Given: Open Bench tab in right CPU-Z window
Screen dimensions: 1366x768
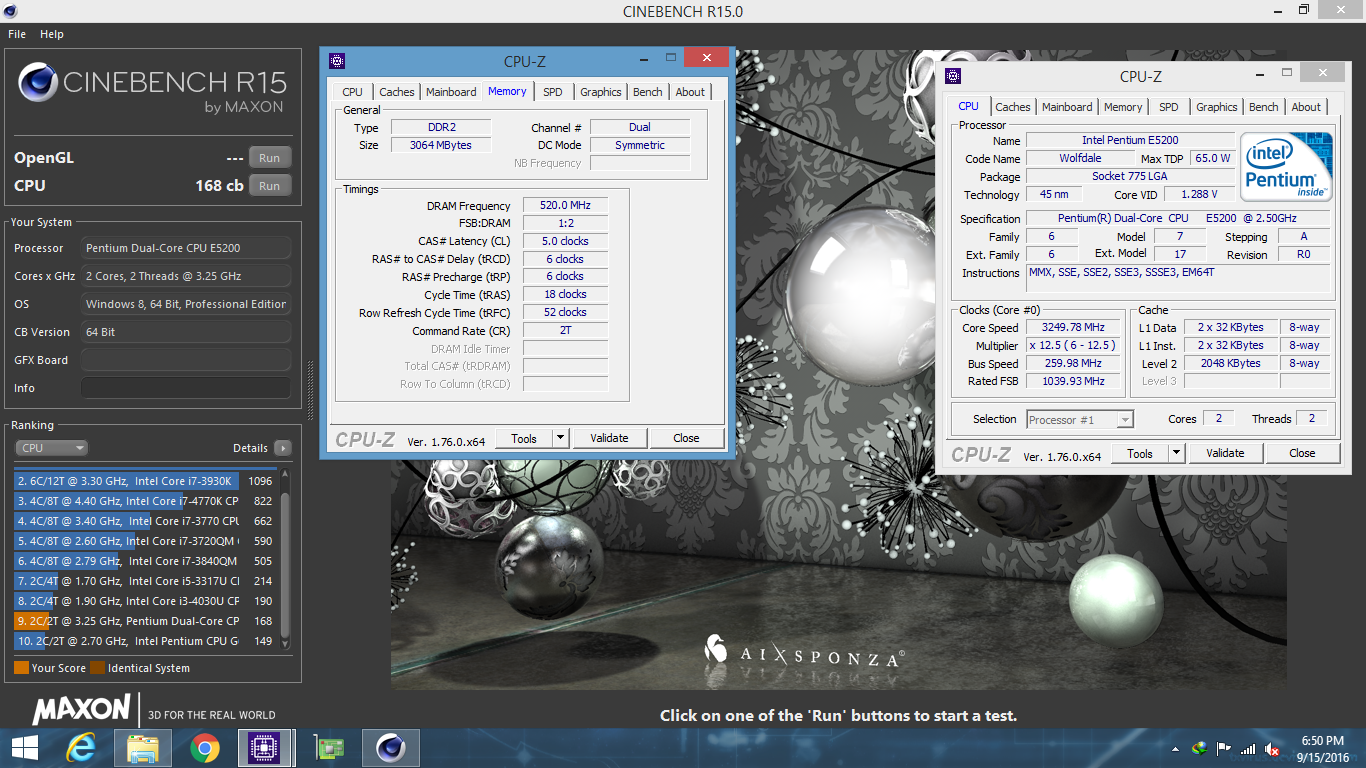Looking at the screenshot, I should (1264, 107).
